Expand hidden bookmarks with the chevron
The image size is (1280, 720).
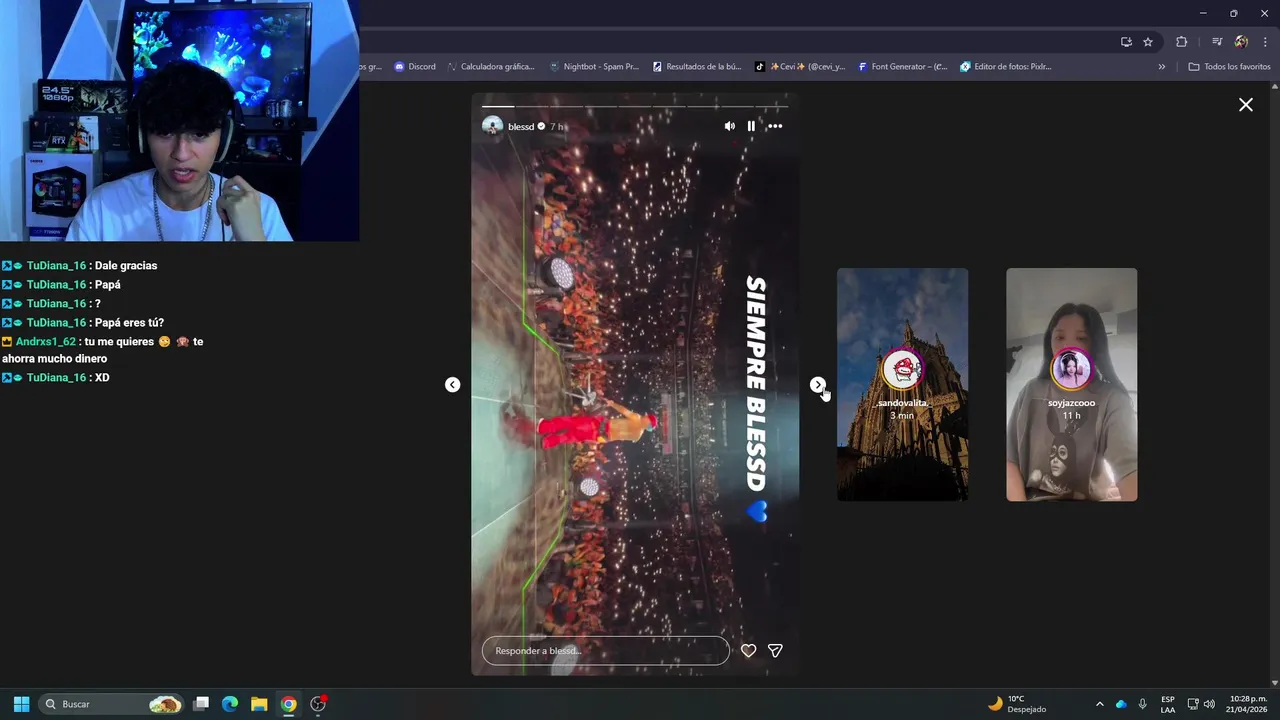pos(1162,67)
